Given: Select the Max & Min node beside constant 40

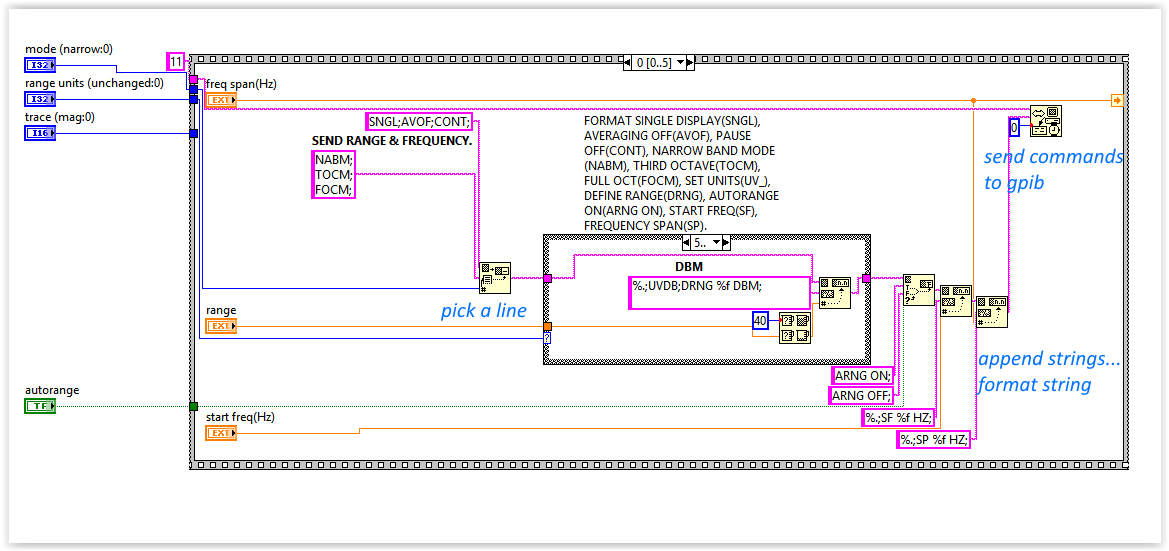Looking at the screenshot, I should (795, 328).
